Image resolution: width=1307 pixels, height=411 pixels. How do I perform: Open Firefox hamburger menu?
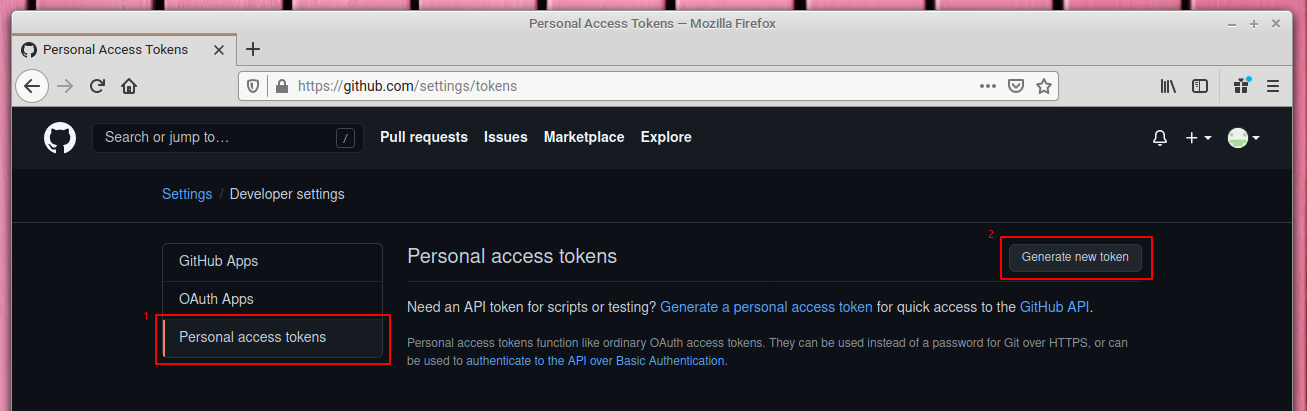tap(1273, 86)
